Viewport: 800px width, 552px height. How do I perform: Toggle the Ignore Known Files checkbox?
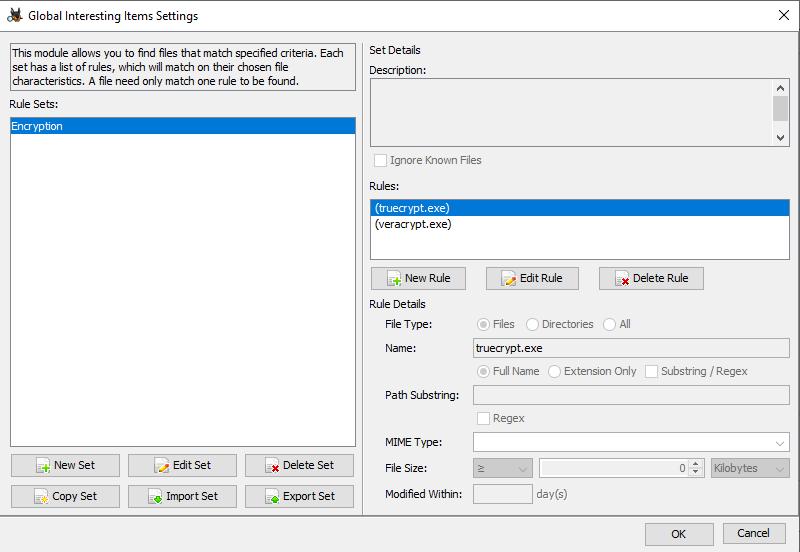(380, 160)
